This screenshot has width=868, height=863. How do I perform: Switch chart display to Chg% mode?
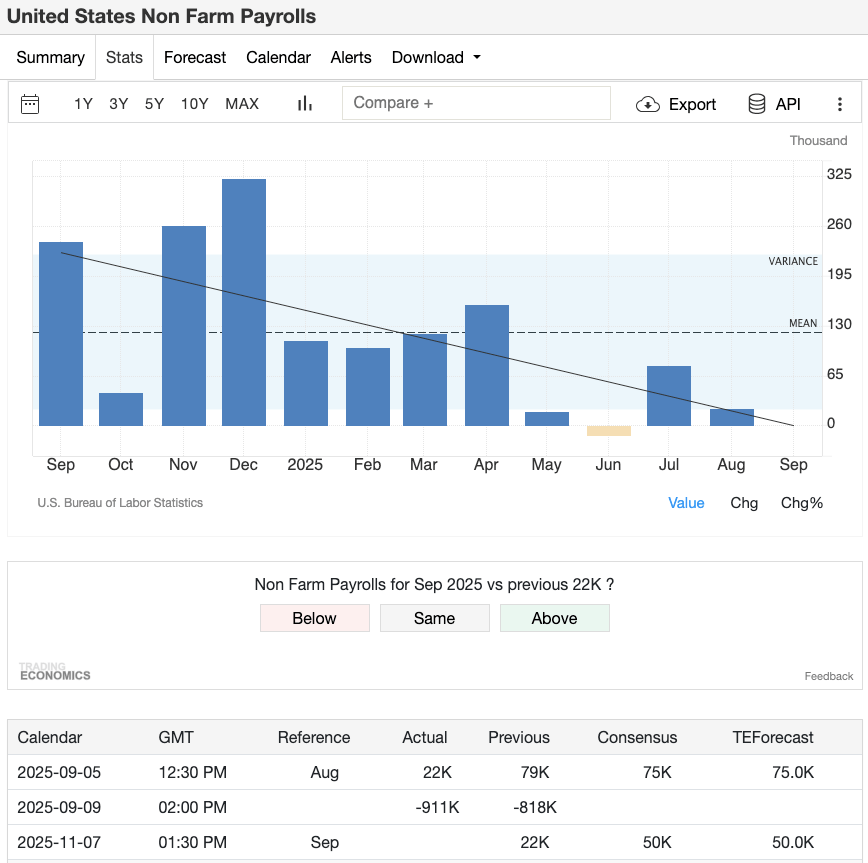[x=802, y=503]
